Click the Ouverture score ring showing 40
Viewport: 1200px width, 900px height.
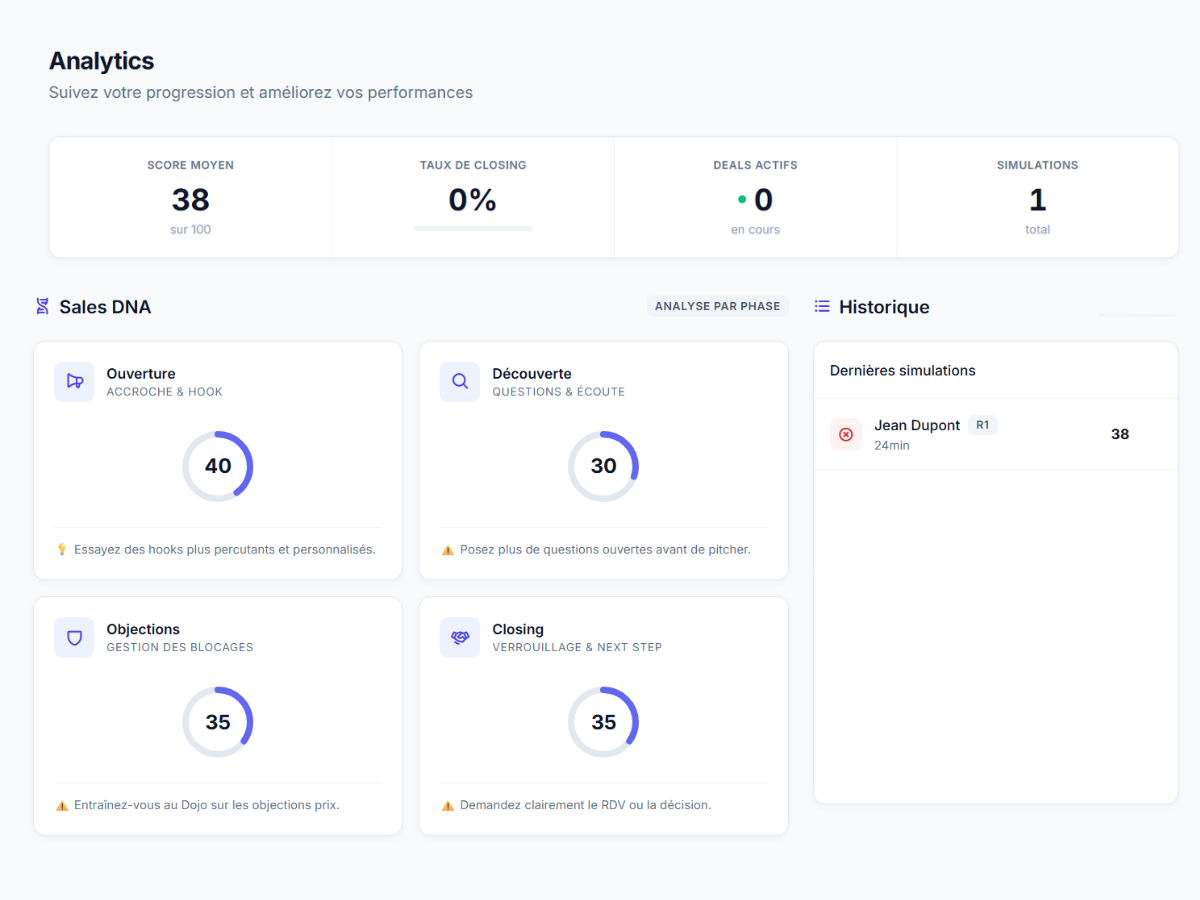[218, 466]
